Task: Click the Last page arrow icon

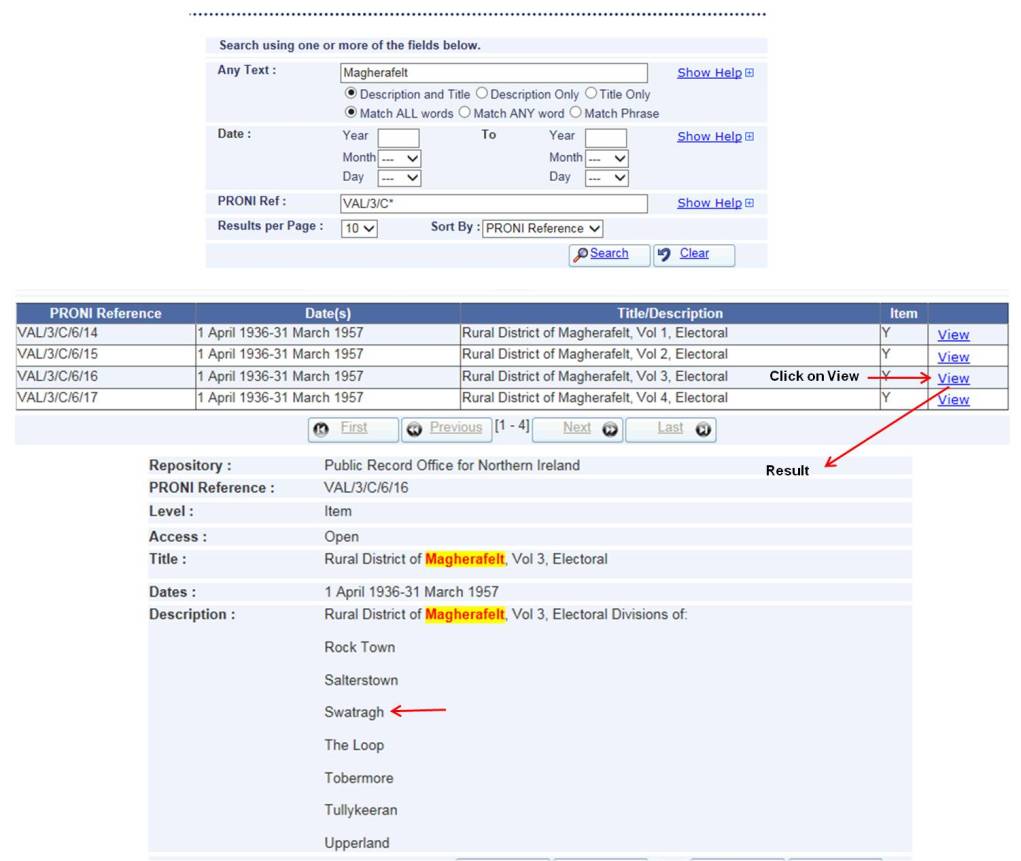Action: click(x=703, y=429)
